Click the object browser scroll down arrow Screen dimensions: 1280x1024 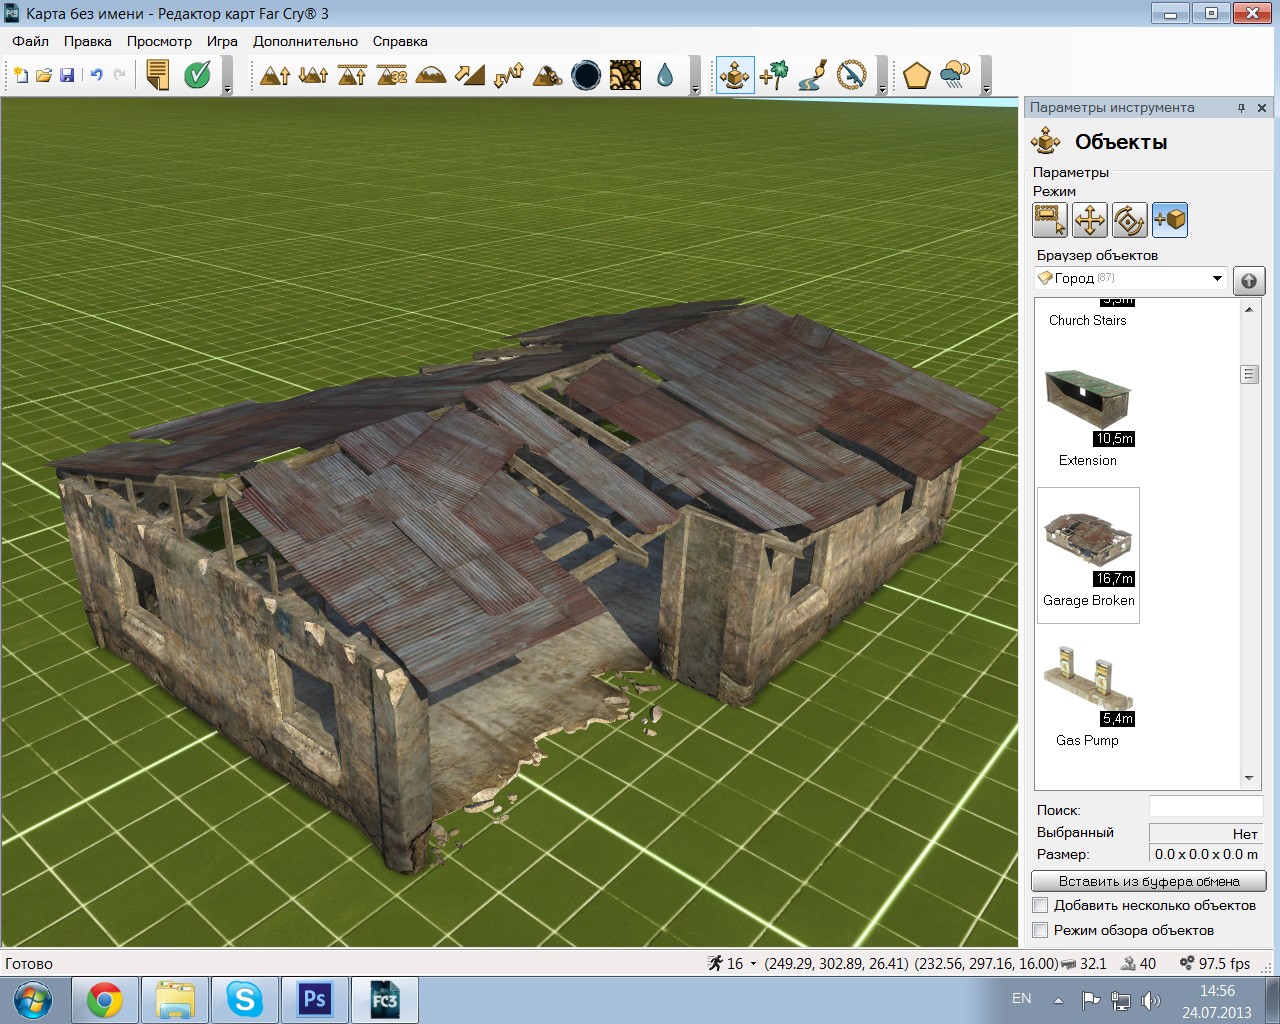click(x=1249, y=778)
